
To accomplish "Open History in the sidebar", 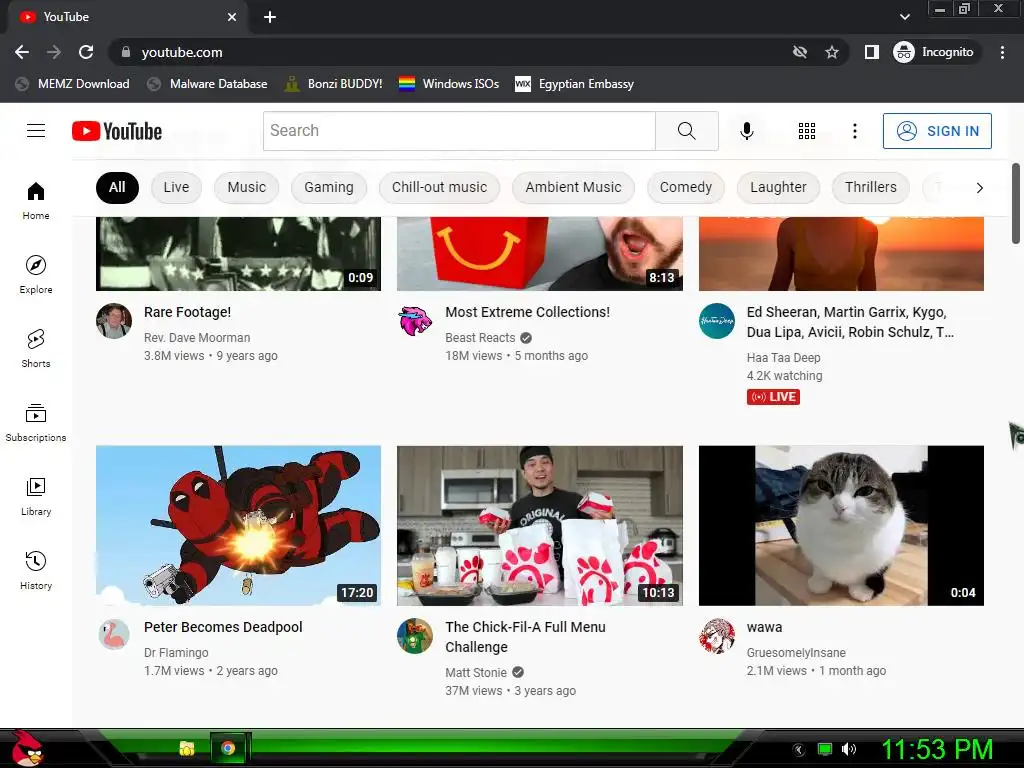I will click(36, 570).
